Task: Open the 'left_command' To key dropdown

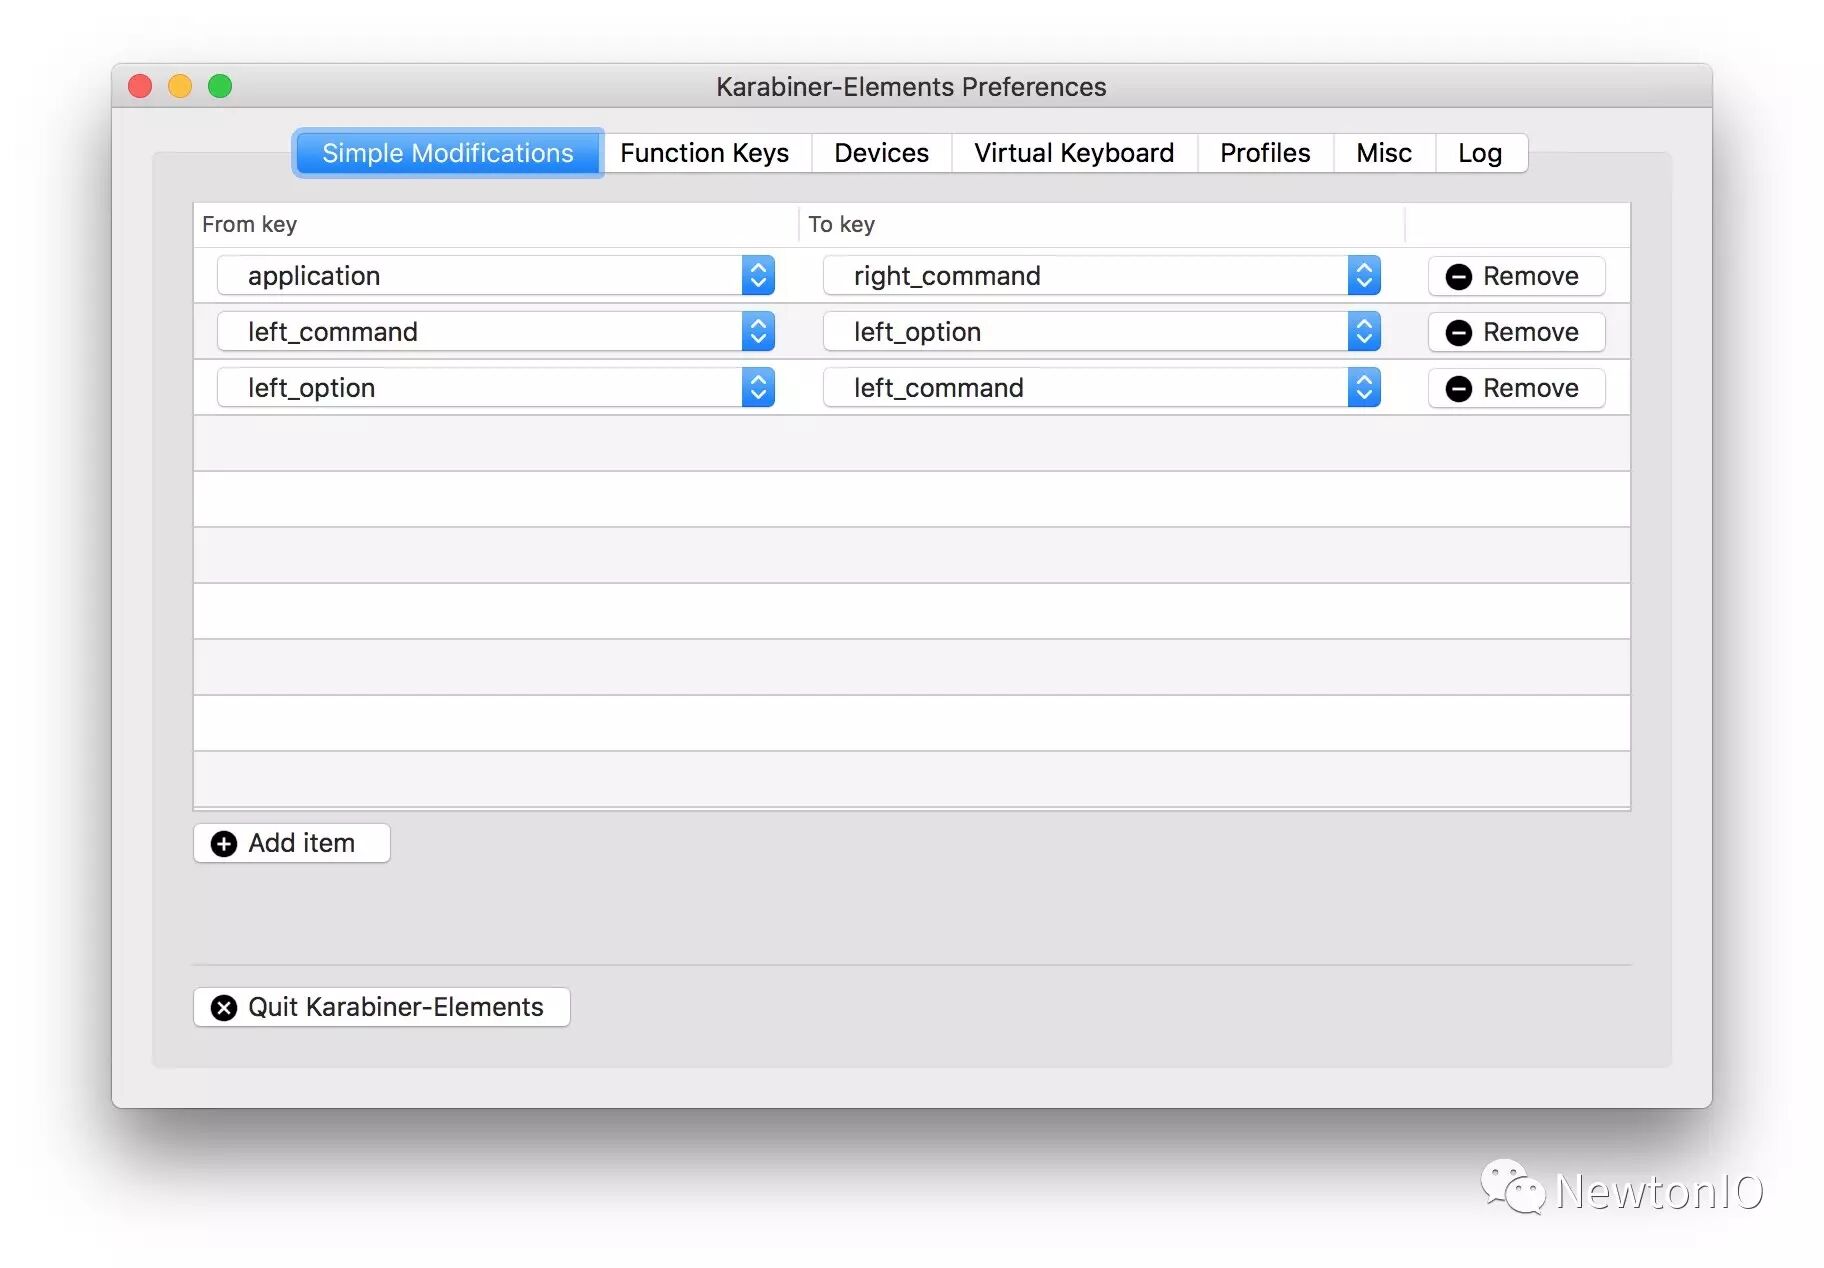Action: (1102, 388)
